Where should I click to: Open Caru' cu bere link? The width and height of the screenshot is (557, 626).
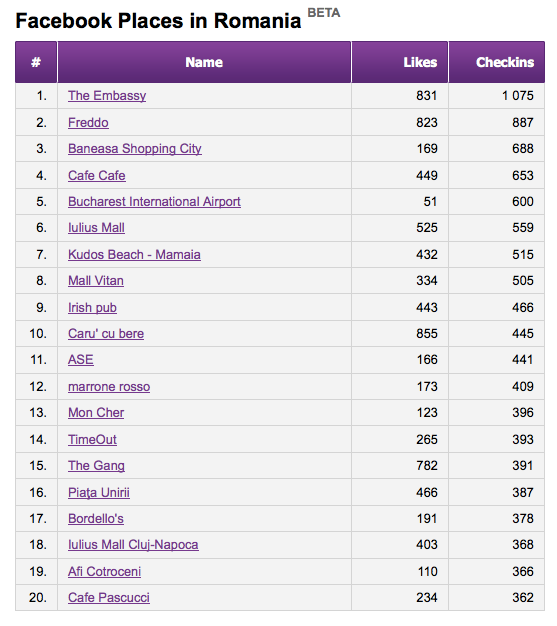[106, 333]
